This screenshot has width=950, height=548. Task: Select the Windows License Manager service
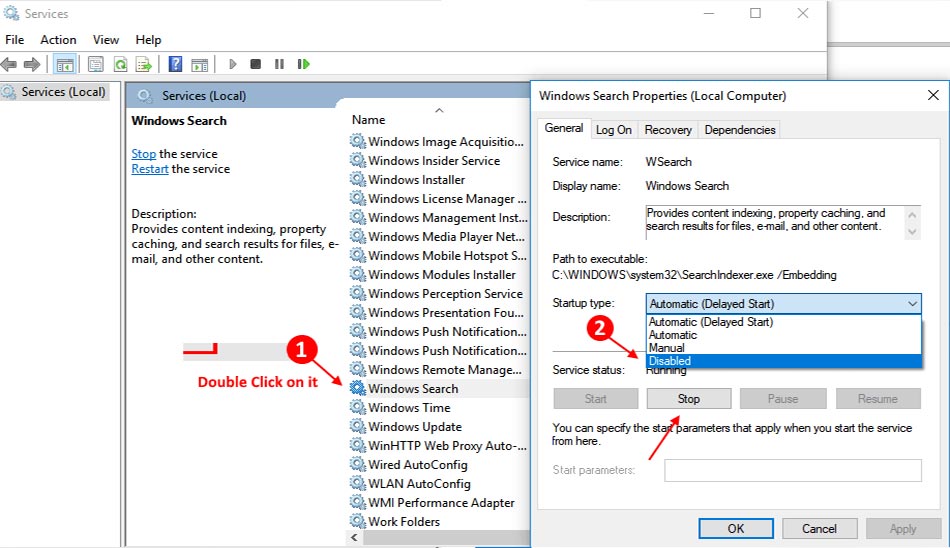[x=447, y=198]
